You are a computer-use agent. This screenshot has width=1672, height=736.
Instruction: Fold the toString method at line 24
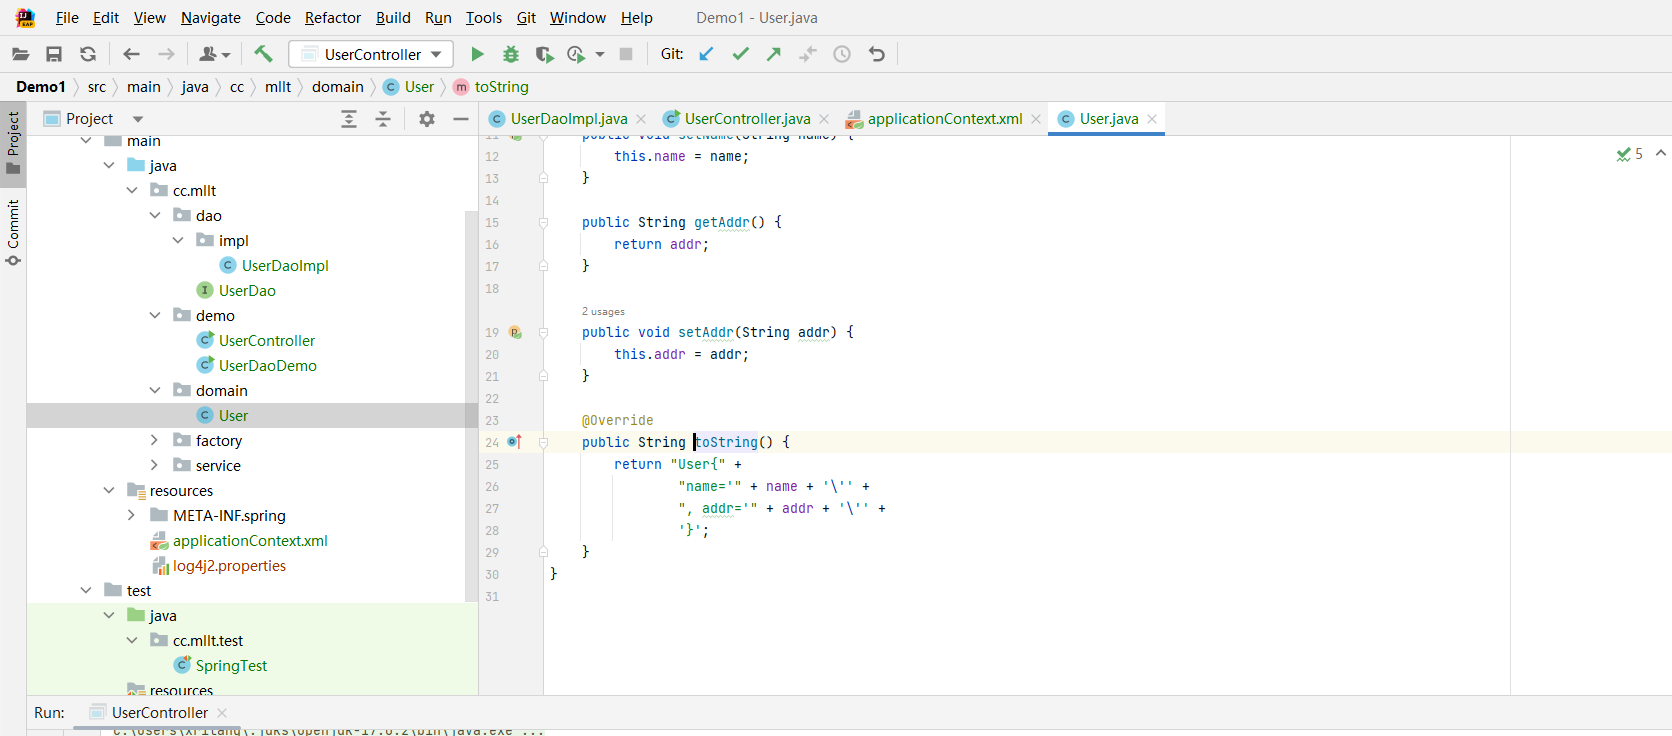coord(543,442)
